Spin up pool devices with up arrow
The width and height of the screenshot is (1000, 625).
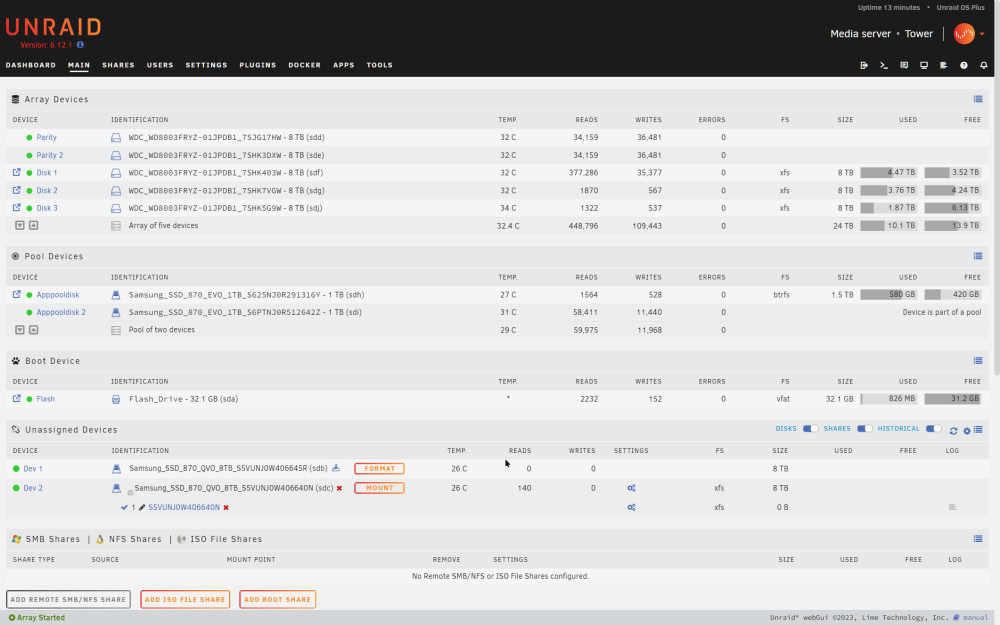coord(34,330)
